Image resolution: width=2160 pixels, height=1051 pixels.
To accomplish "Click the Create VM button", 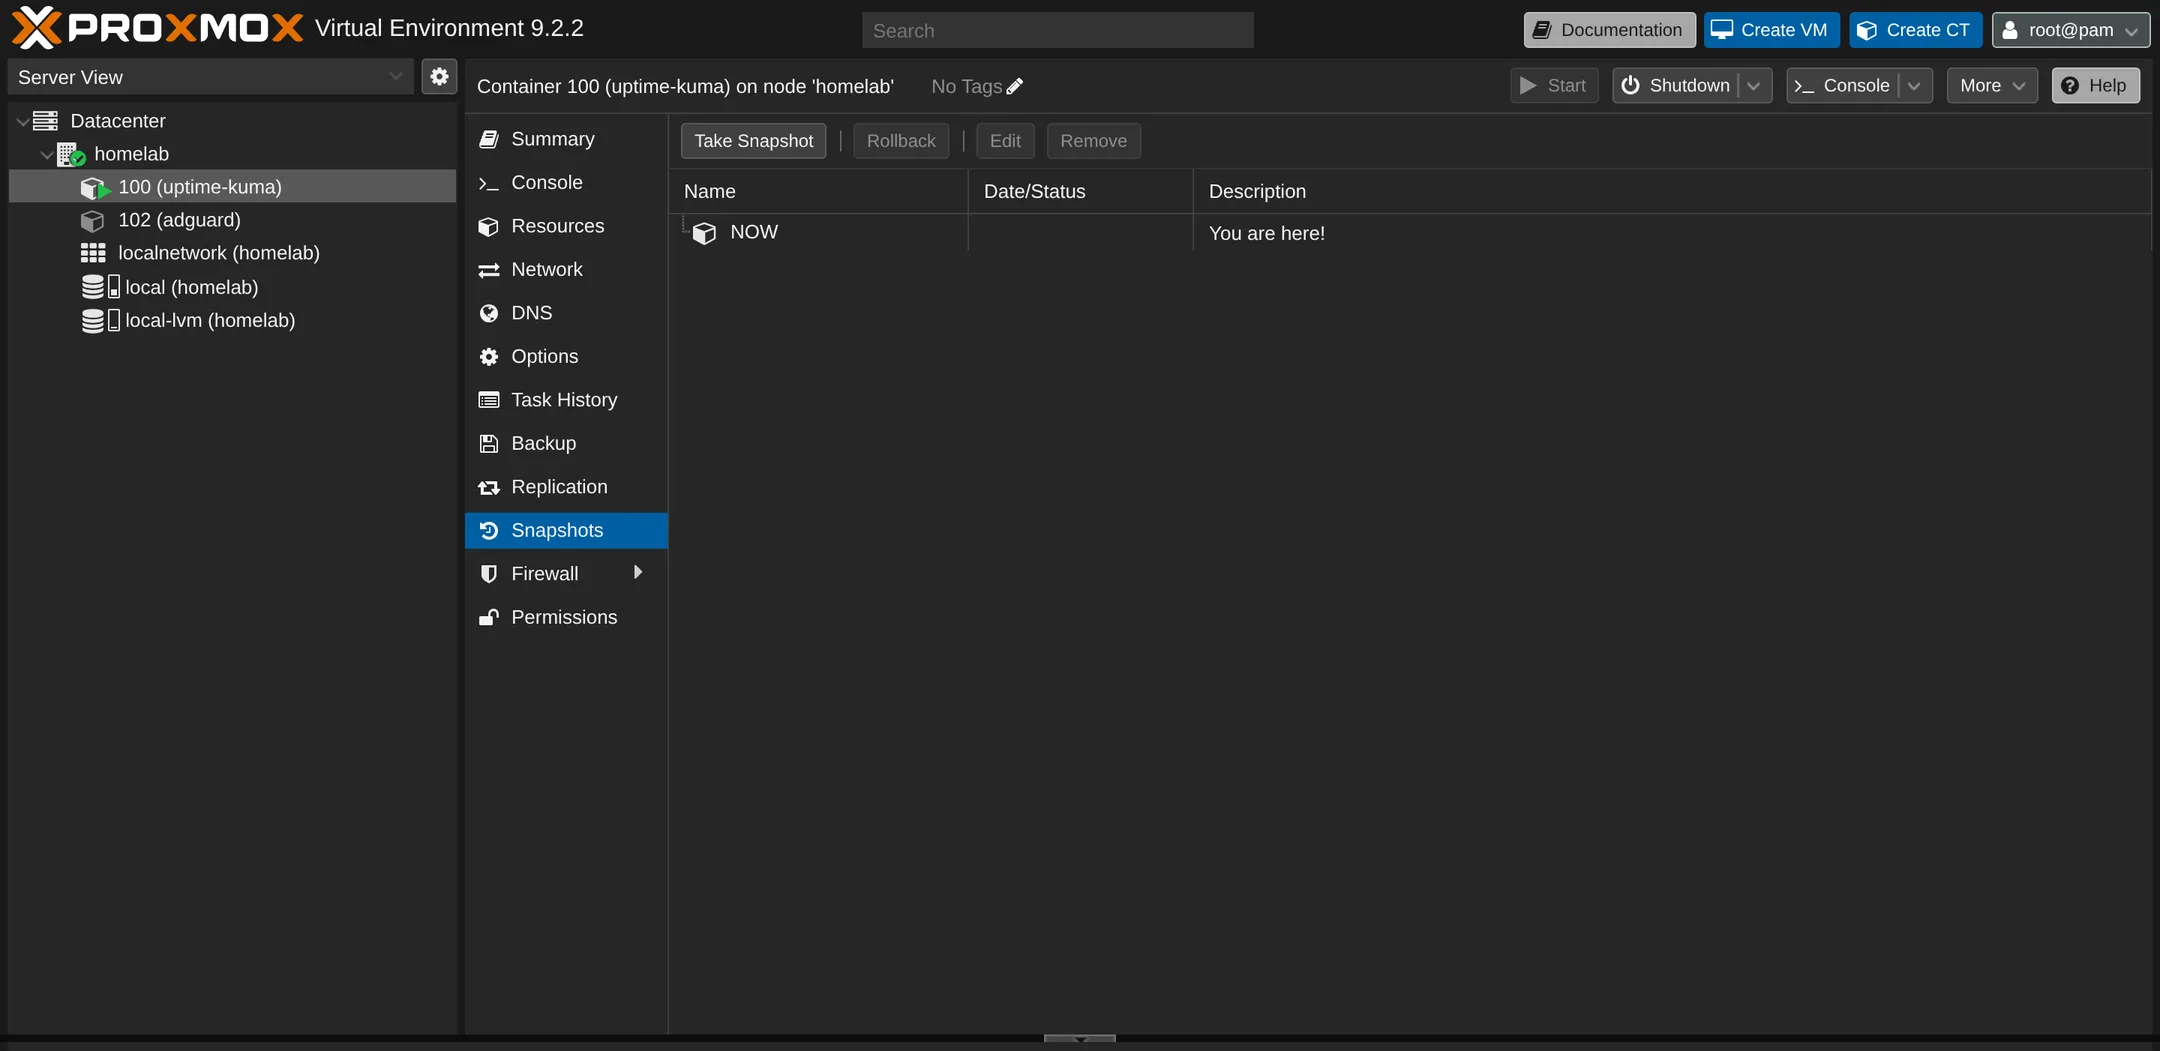I will pos(1771,30).
